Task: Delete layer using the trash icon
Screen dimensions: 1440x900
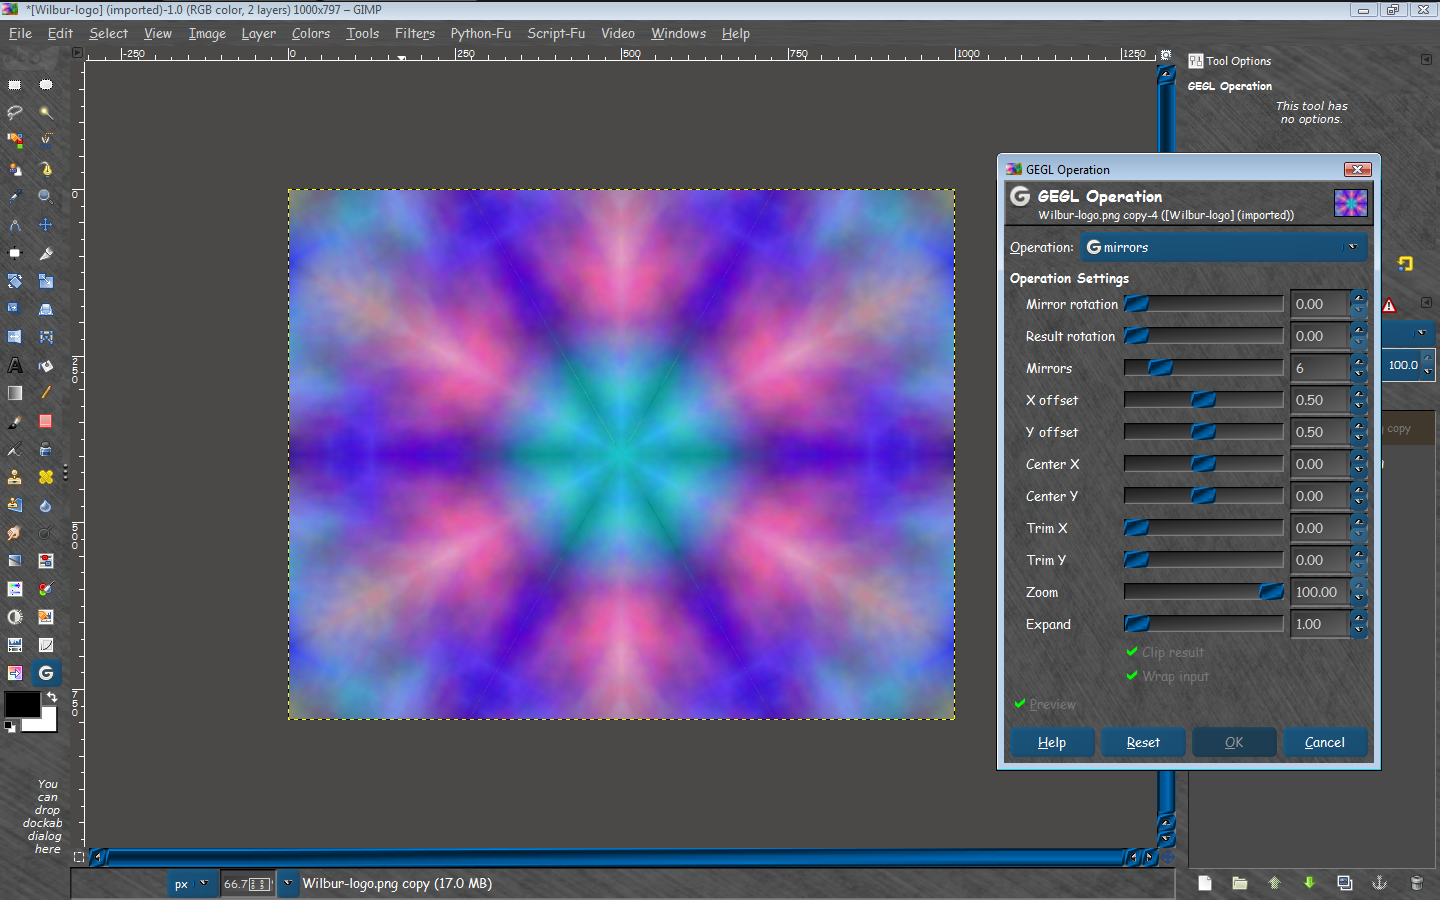Action: coord(1416,883)
